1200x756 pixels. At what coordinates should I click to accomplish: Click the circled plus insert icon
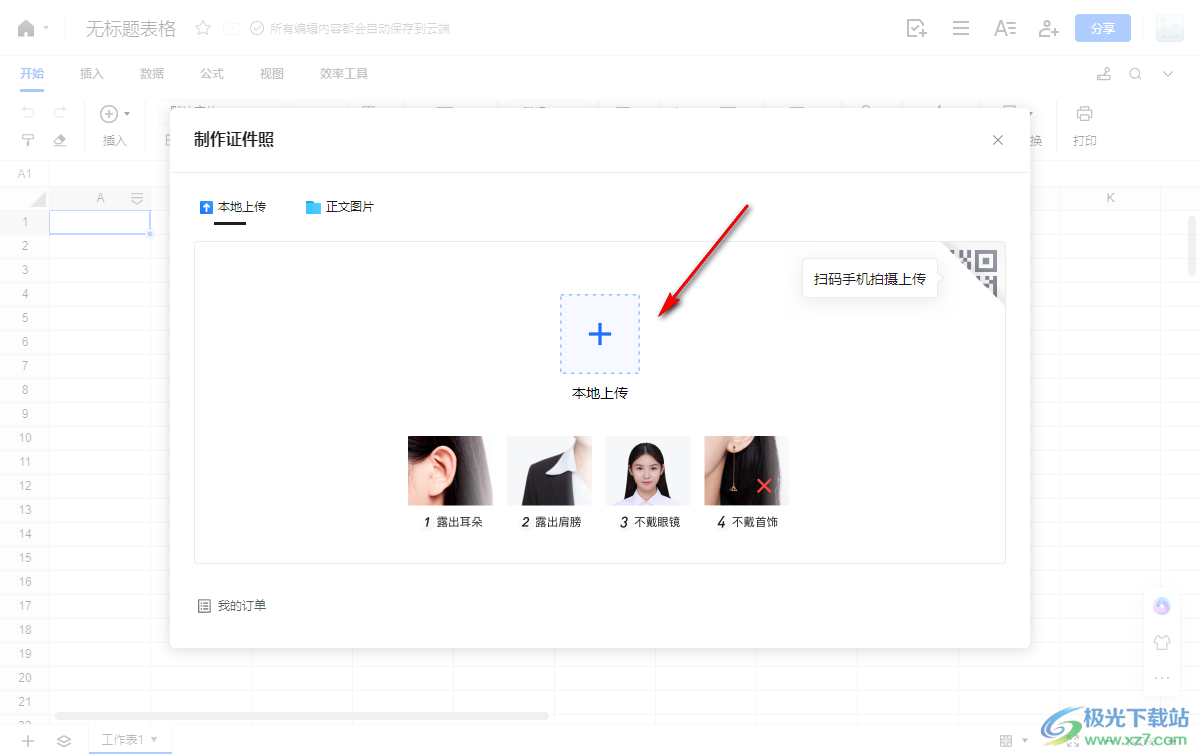(x=109, y=114)
